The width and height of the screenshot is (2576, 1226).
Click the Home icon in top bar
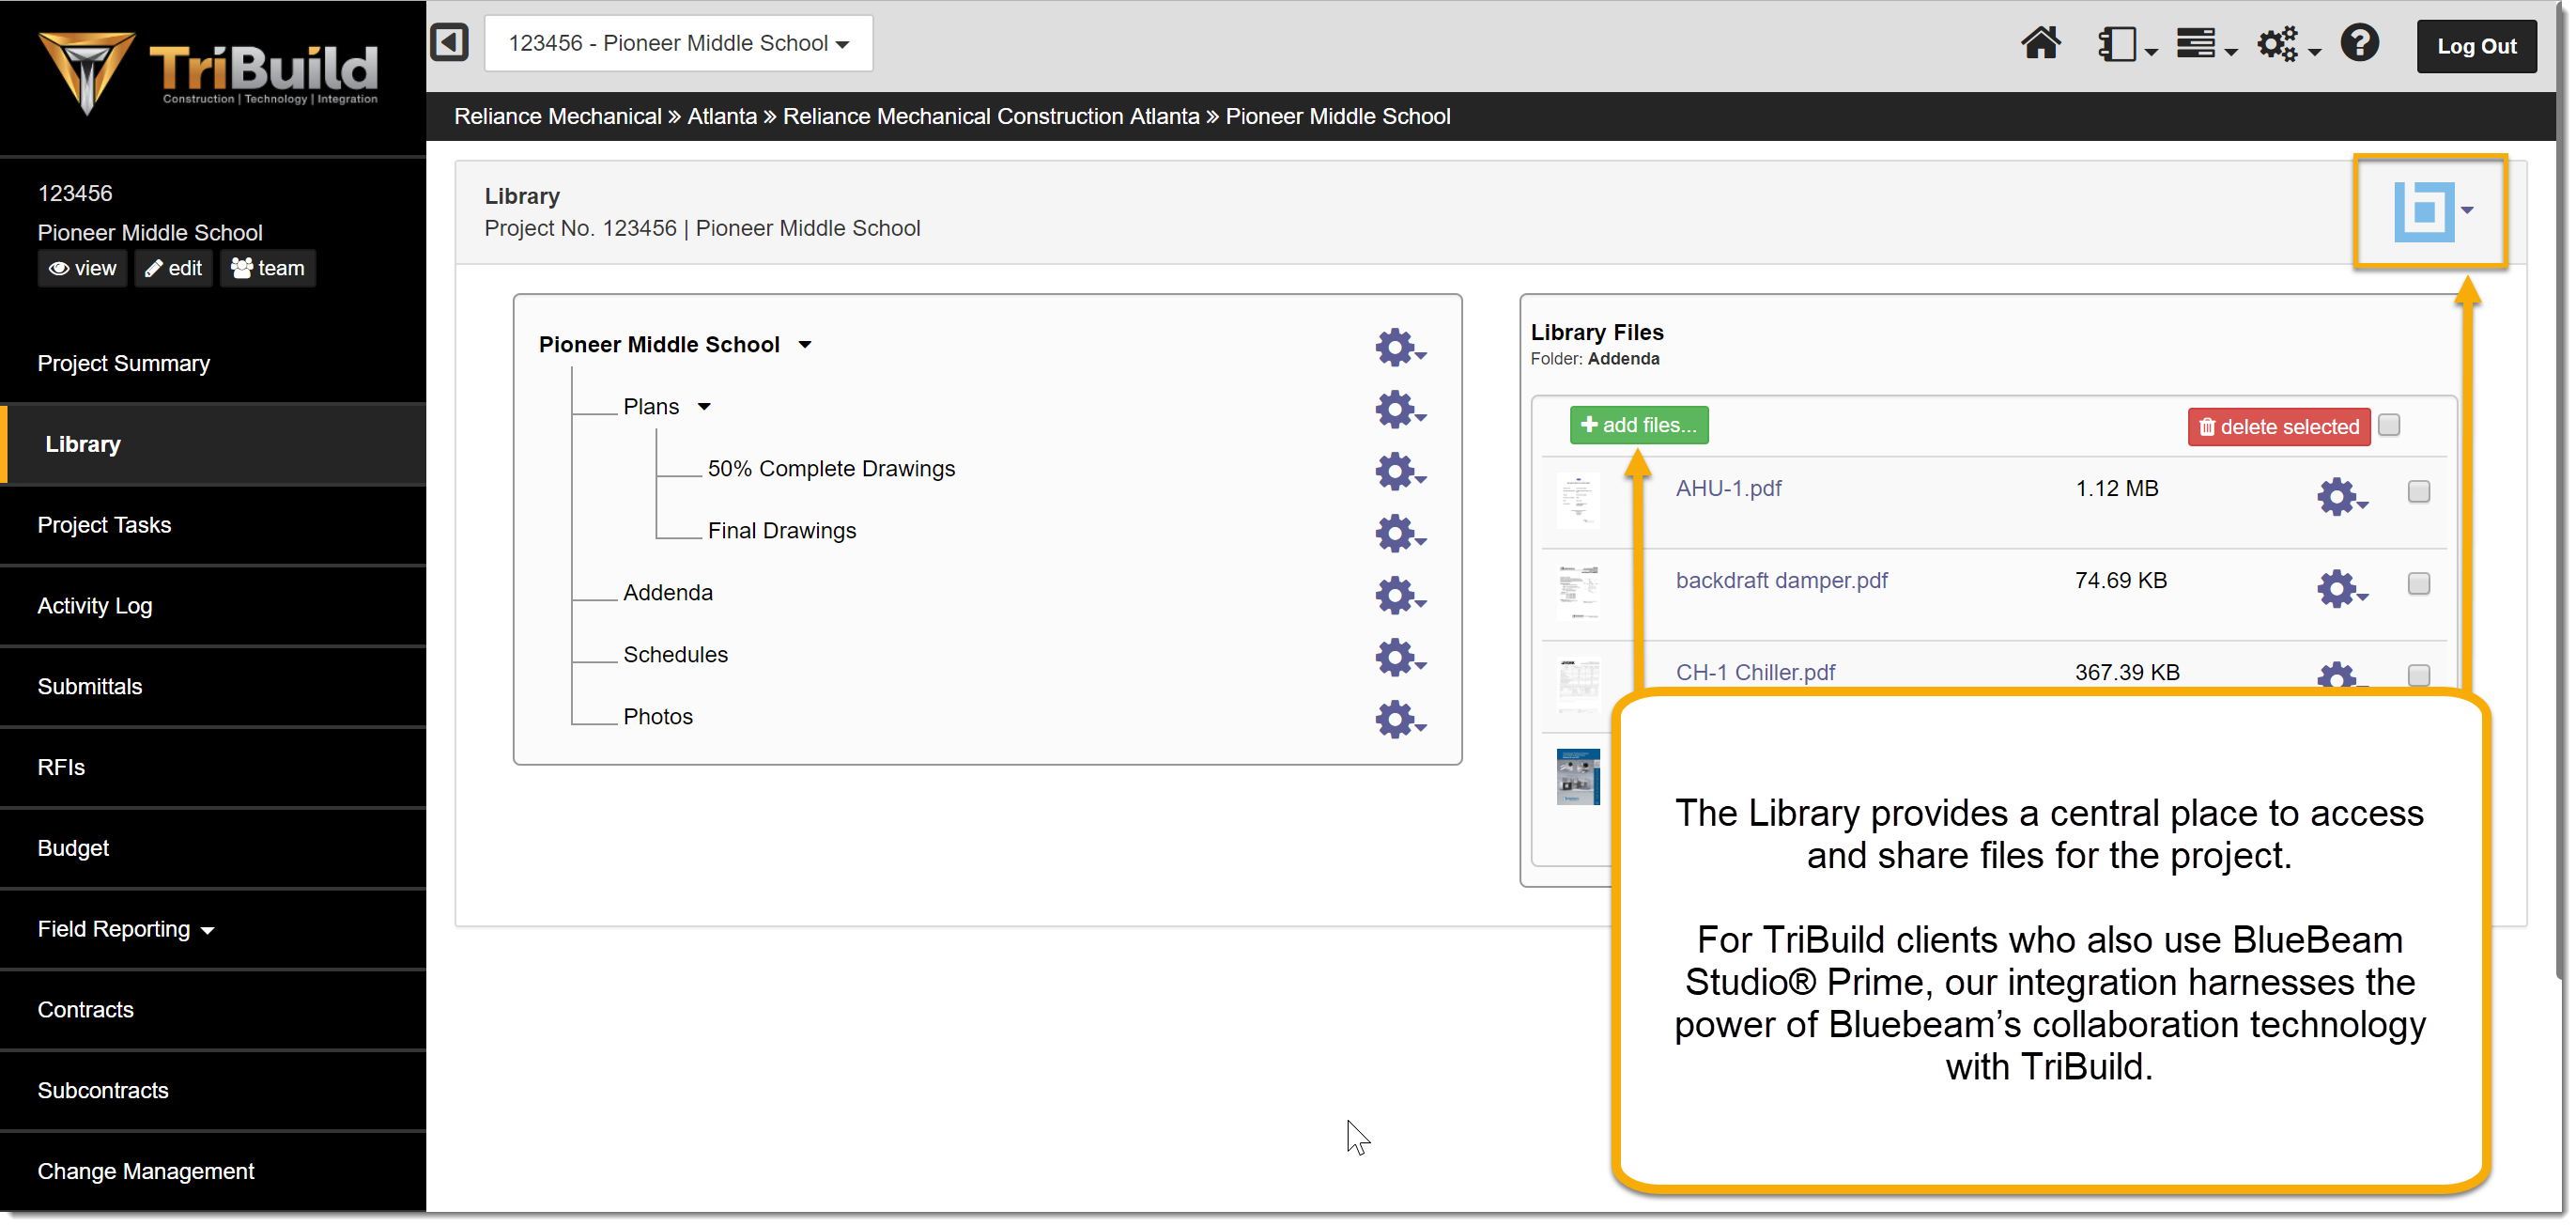point(2039,44)
